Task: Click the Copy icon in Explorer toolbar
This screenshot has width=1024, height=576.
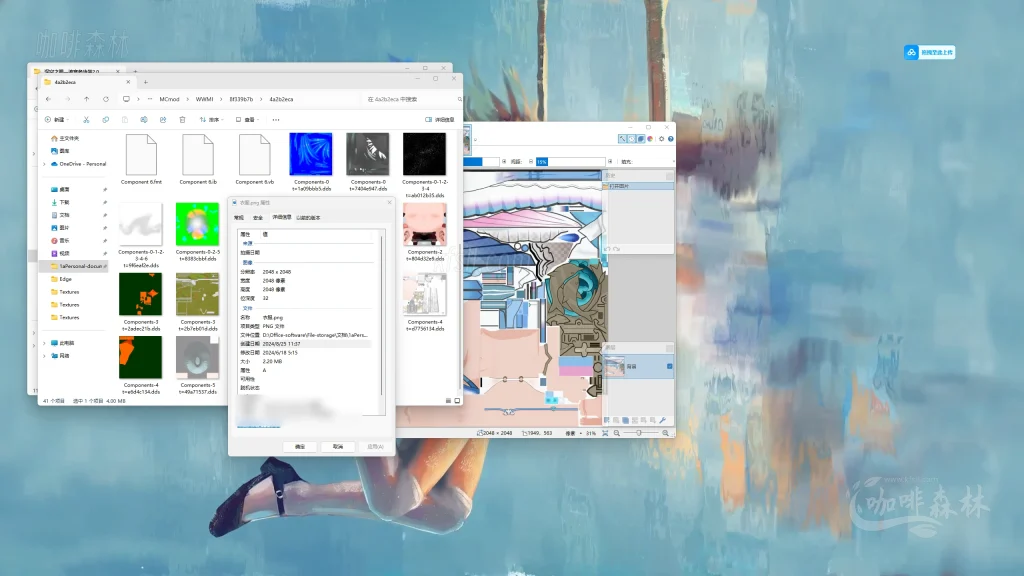Action: coord(105,120)
